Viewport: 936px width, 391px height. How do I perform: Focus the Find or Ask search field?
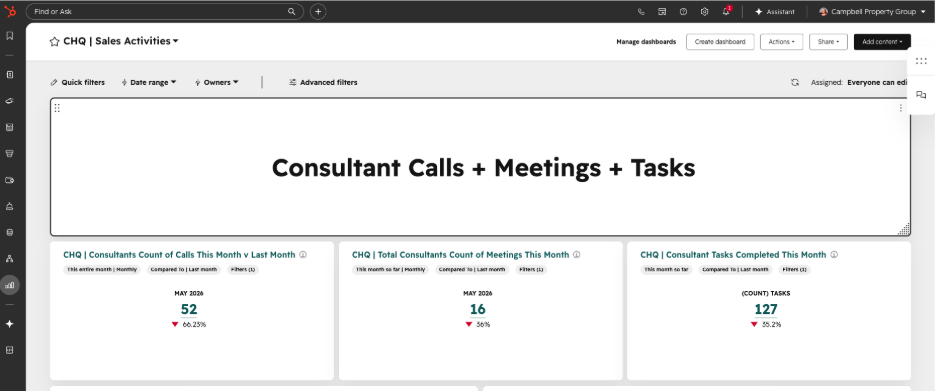(165, 11)
